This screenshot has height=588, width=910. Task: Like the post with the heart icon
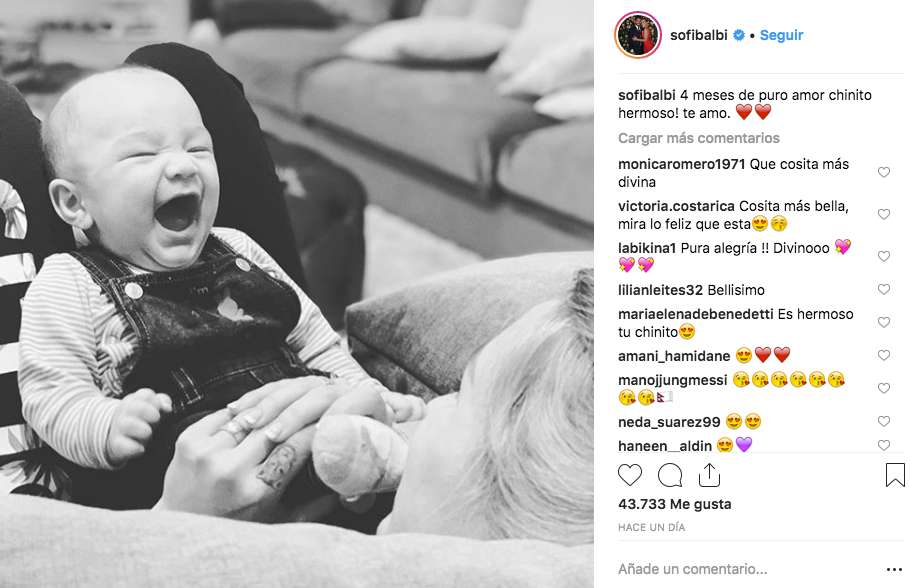coord(630,475)
